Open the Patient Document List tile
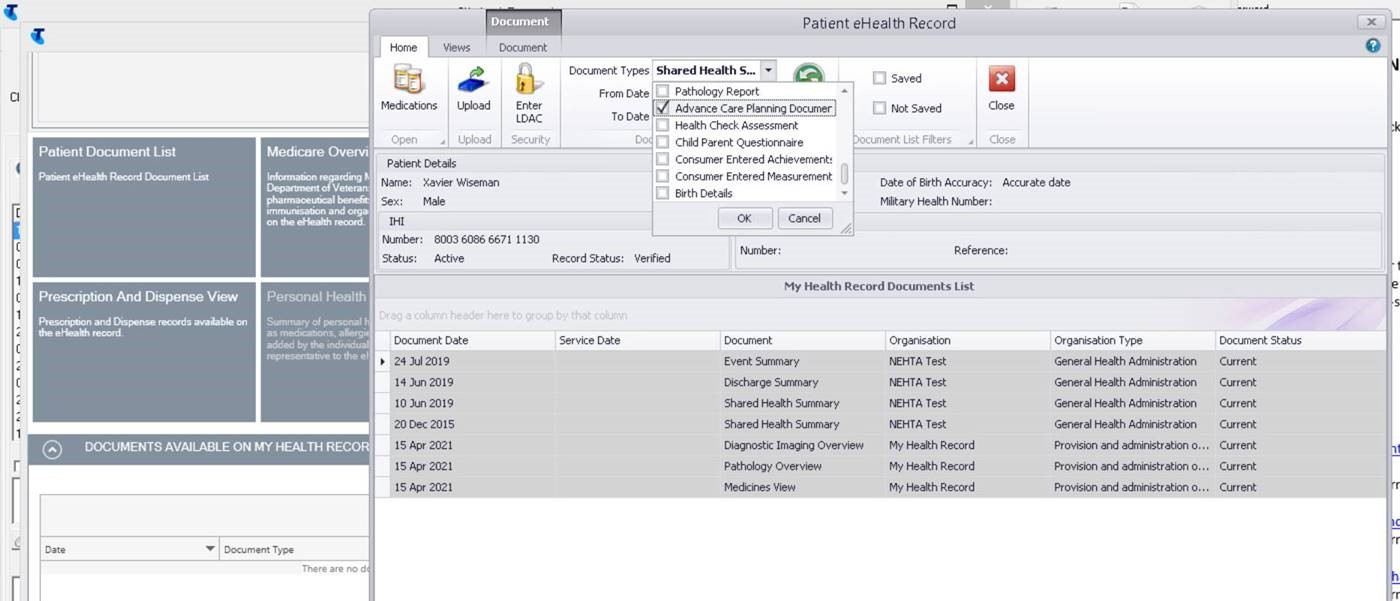Viewport: 1400px width, 601px height. point(144,207)
